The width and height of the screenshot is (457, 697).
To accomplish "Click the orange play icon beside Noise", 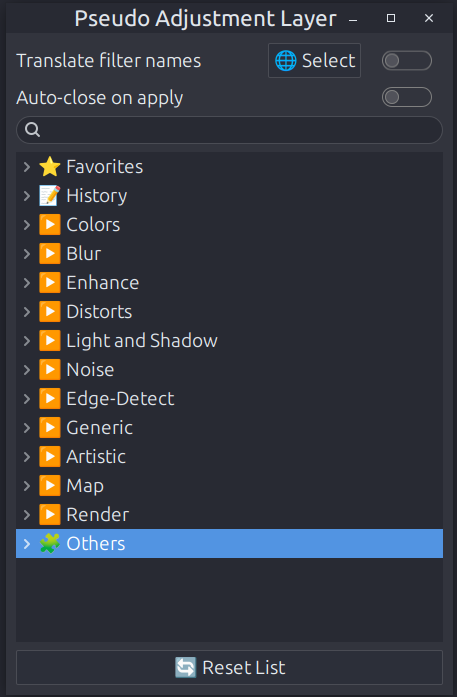I will pos(49,370).
